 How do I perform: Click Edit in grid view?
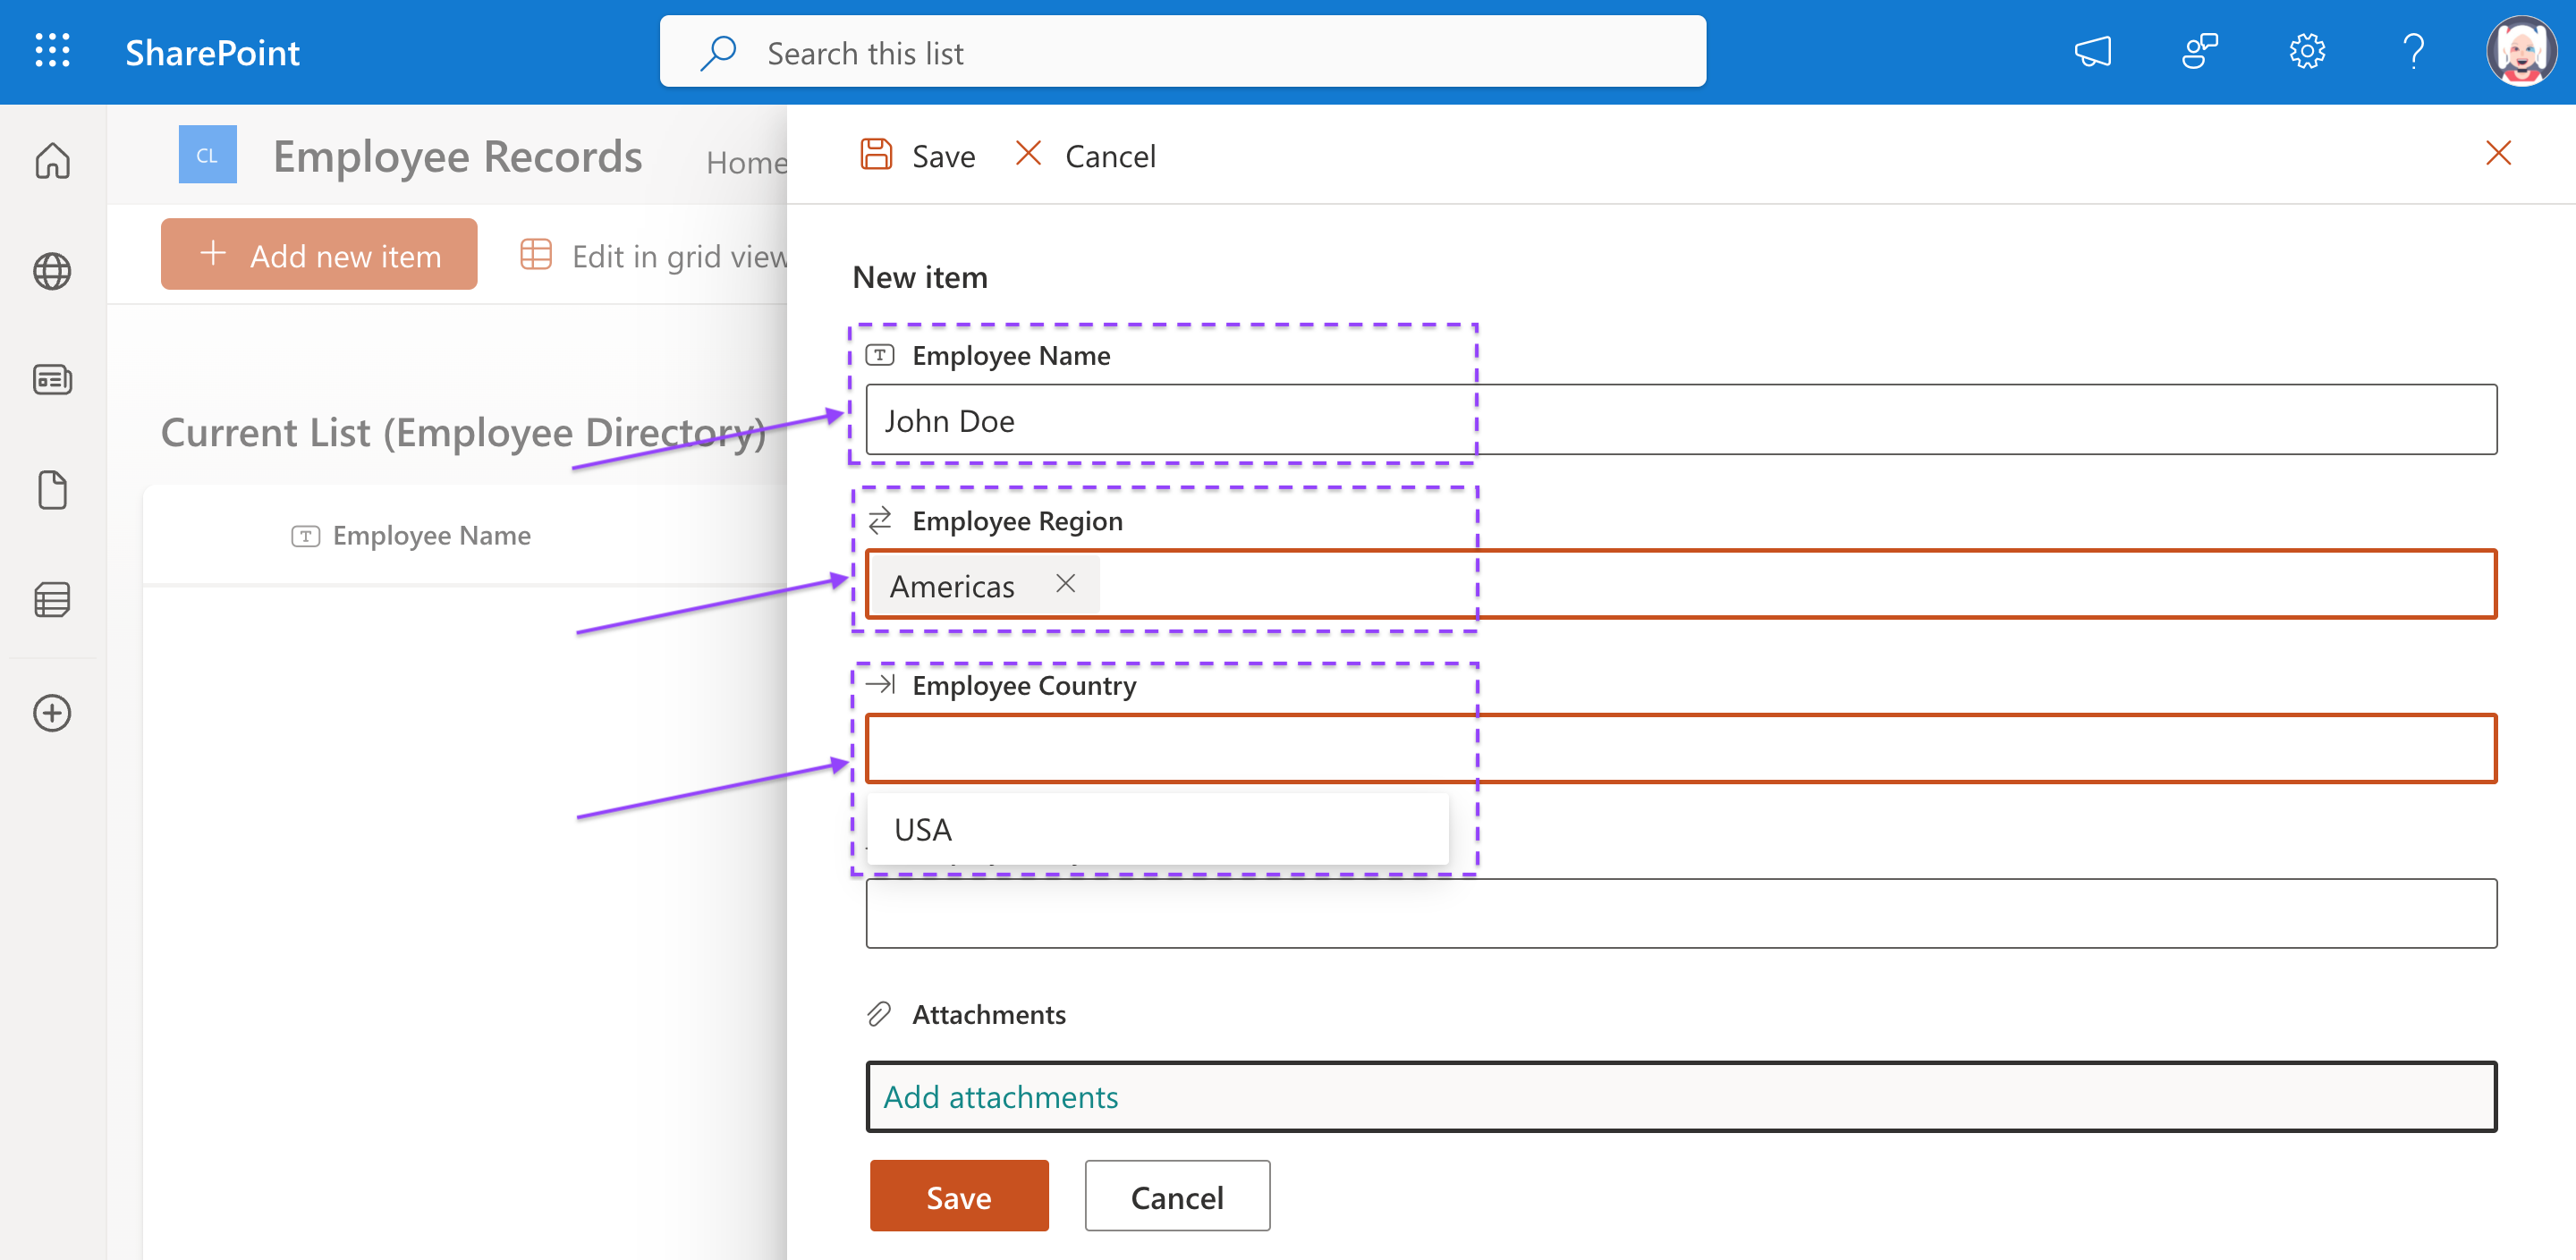pos(654,256)
